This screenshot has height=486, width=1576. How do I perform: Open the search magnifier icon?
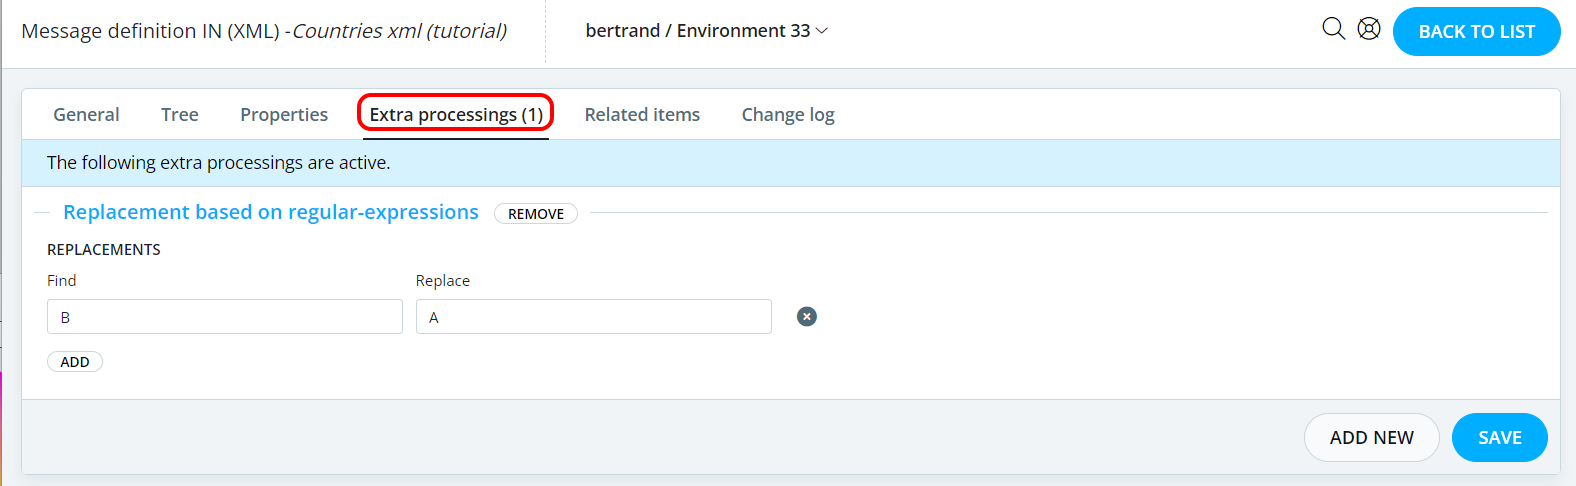tap(1333, 29)
